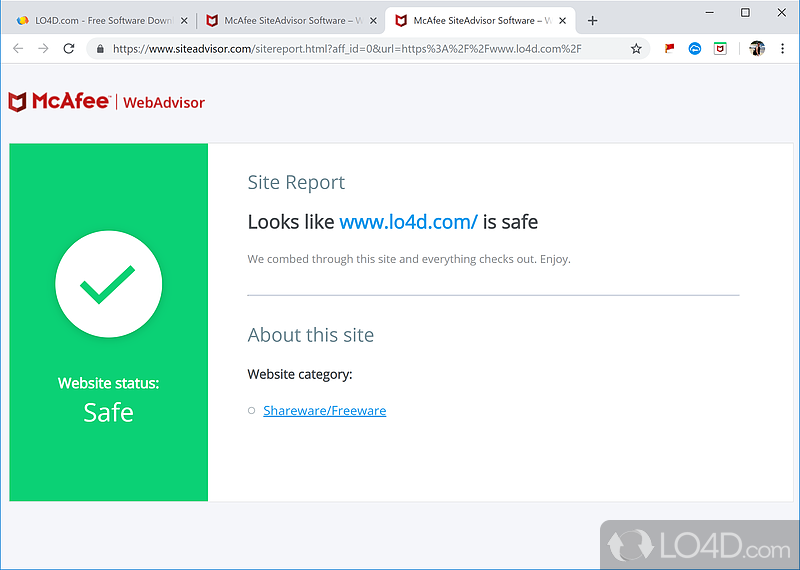Close the LO4D.com tab

coord(184,21)
